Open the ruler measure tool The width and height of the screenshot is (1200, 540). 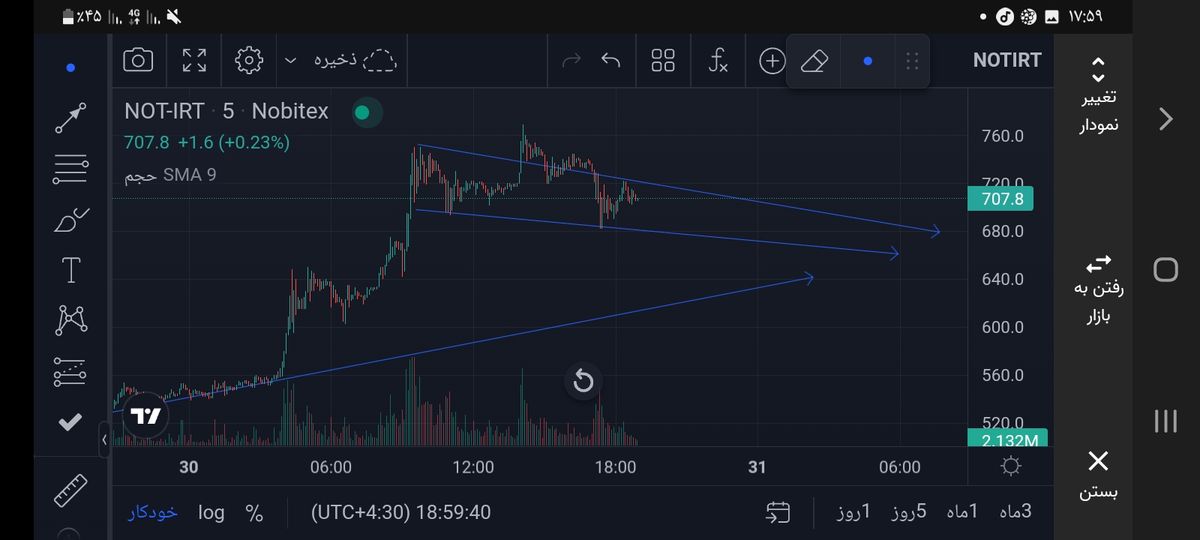click(x=70, y=492)
